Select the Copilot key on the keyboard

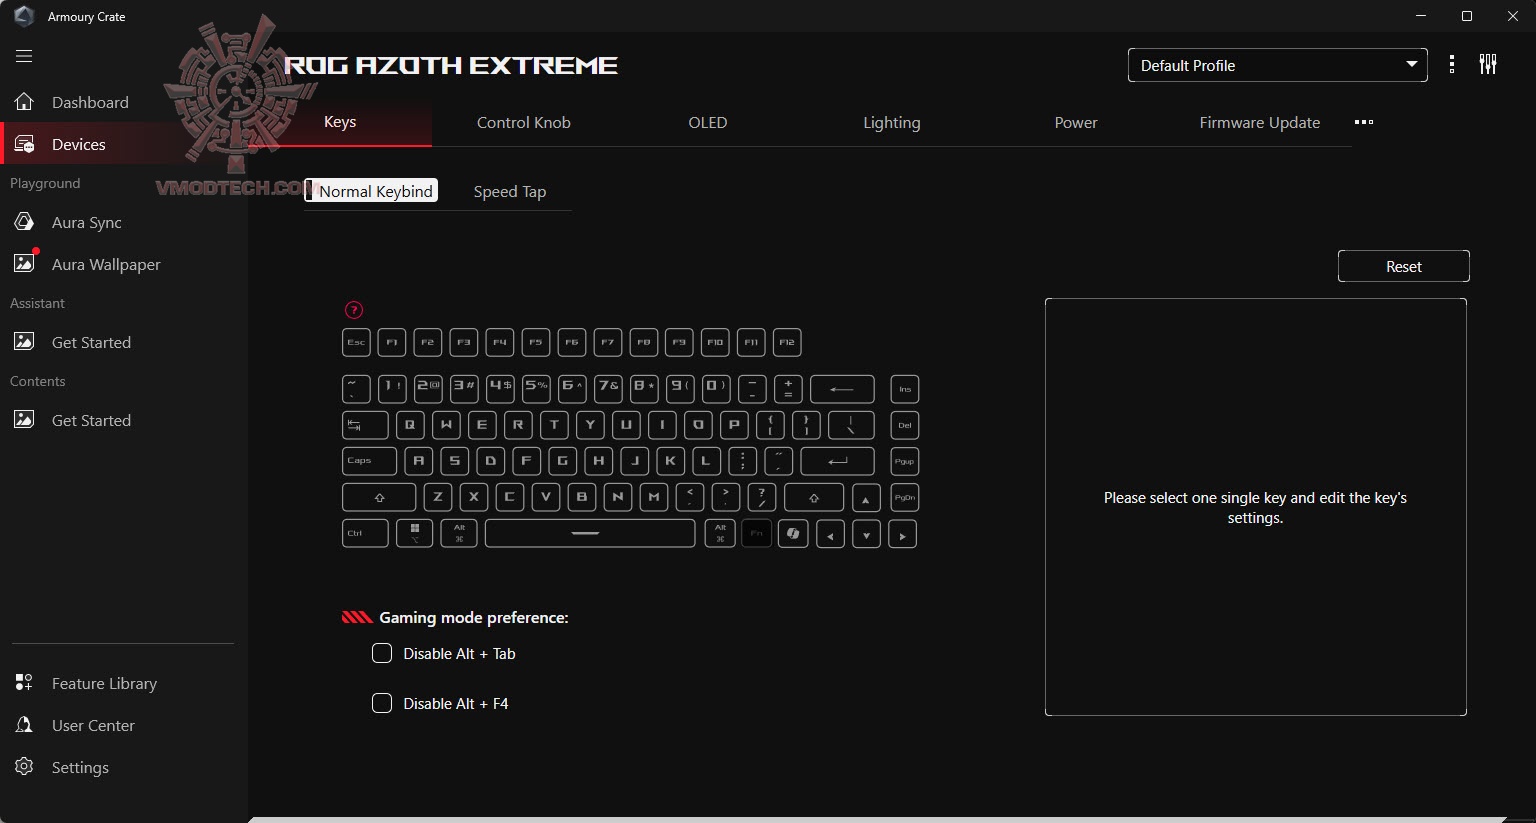click(x=793, y=533)
